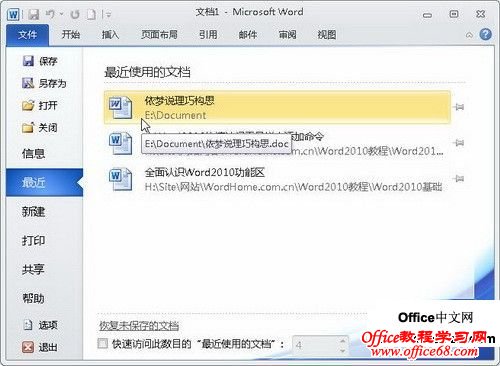Switch to the 视图 ribbon tab
The width and height of the screenshot is (500, 366).
327,34
